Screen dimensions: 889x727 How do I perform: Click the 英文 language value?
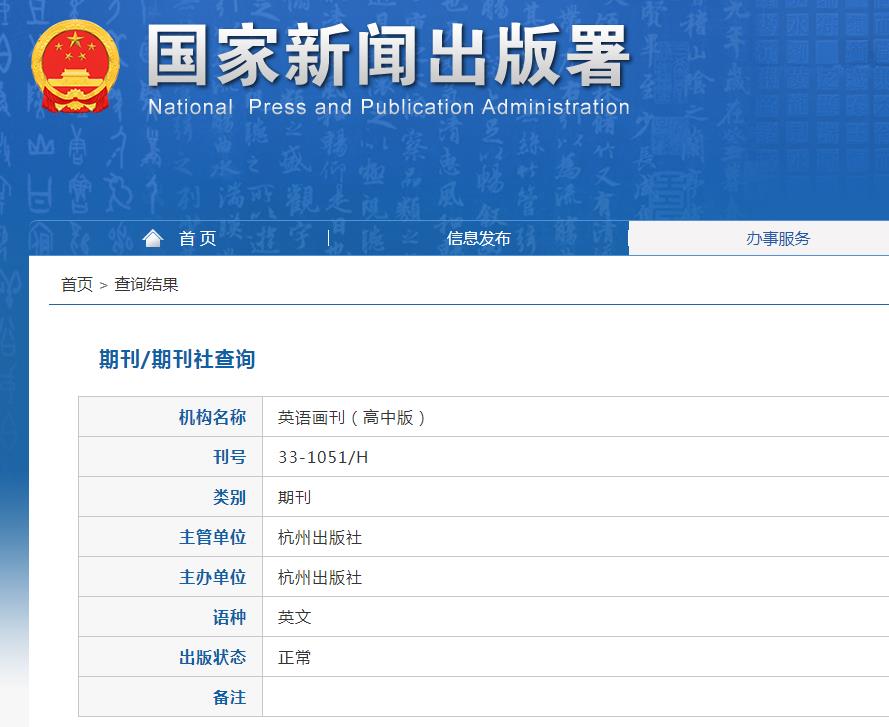coord(295,617)
